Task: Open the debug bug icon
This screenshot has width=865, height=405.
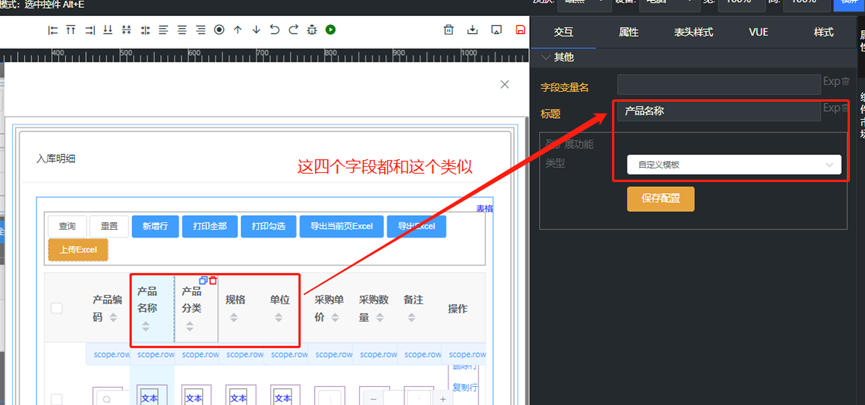Action: point(312,30)
